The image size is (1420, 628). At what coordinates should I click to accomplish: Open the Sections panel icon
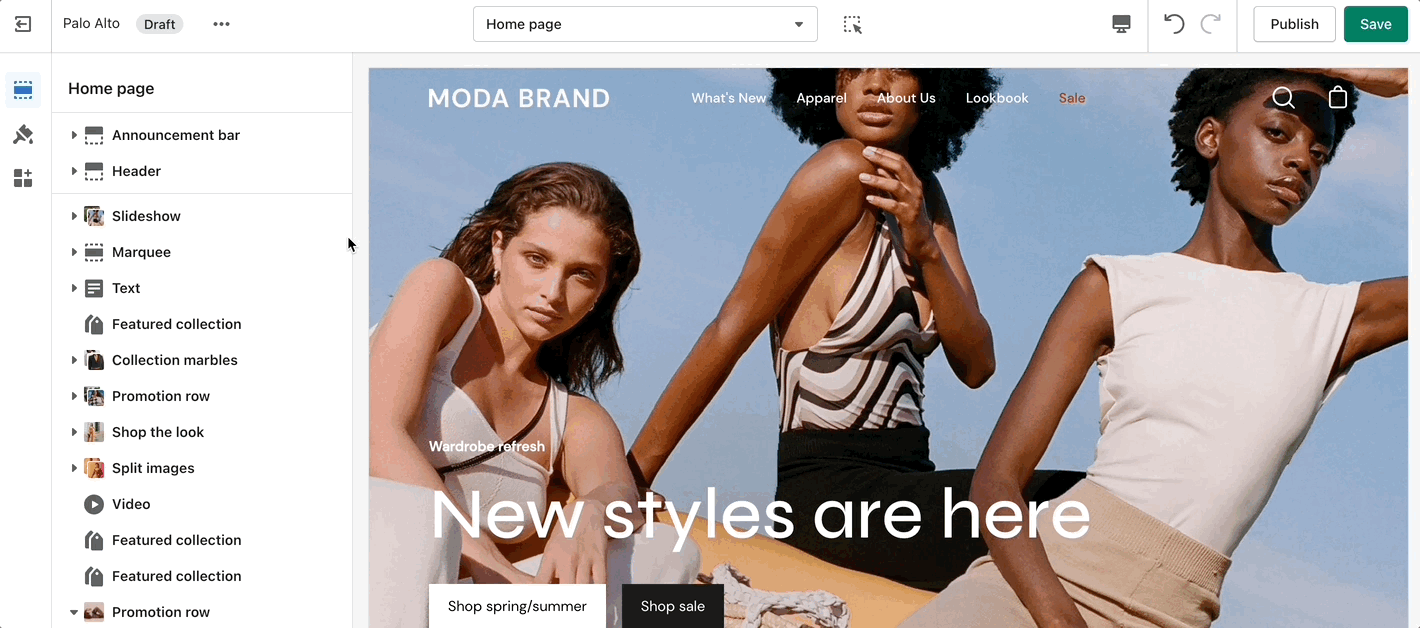[x=23, y=91]
